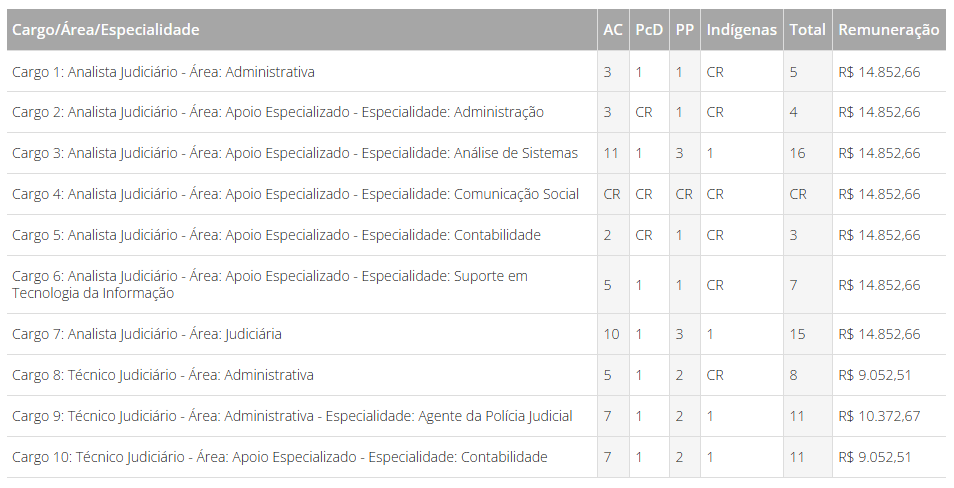This screenshot has height=488, width=954.
Task: Click the PcD column header
Action: 649,30
